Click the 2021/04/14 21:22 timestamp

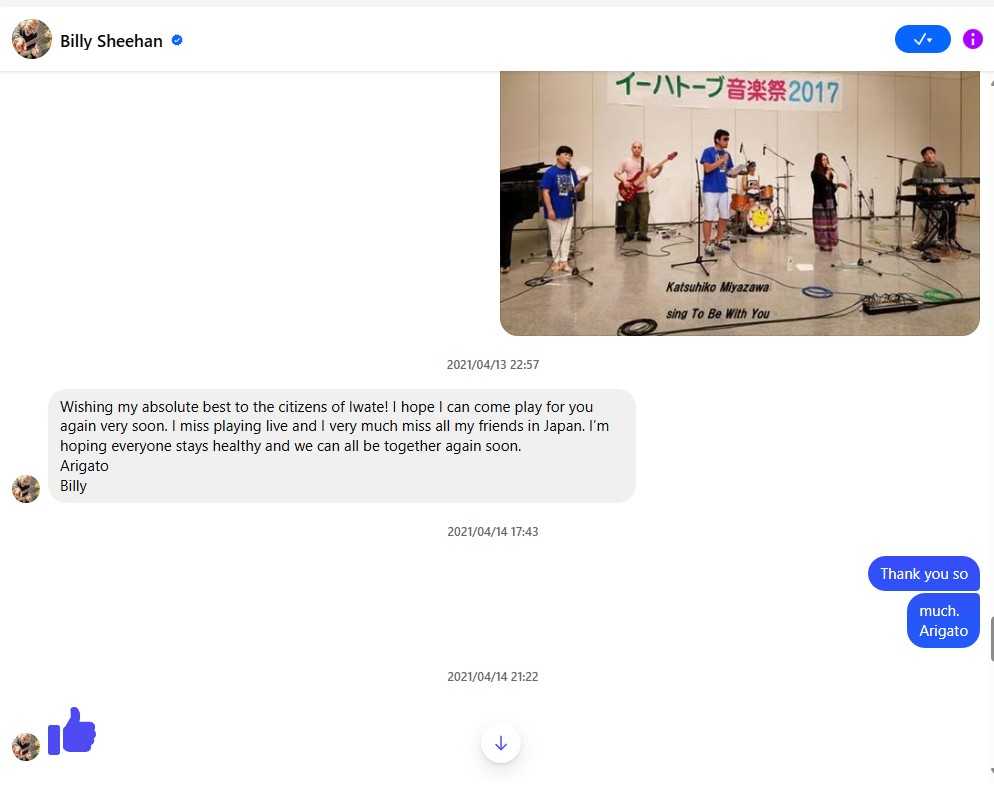[493, 677]
